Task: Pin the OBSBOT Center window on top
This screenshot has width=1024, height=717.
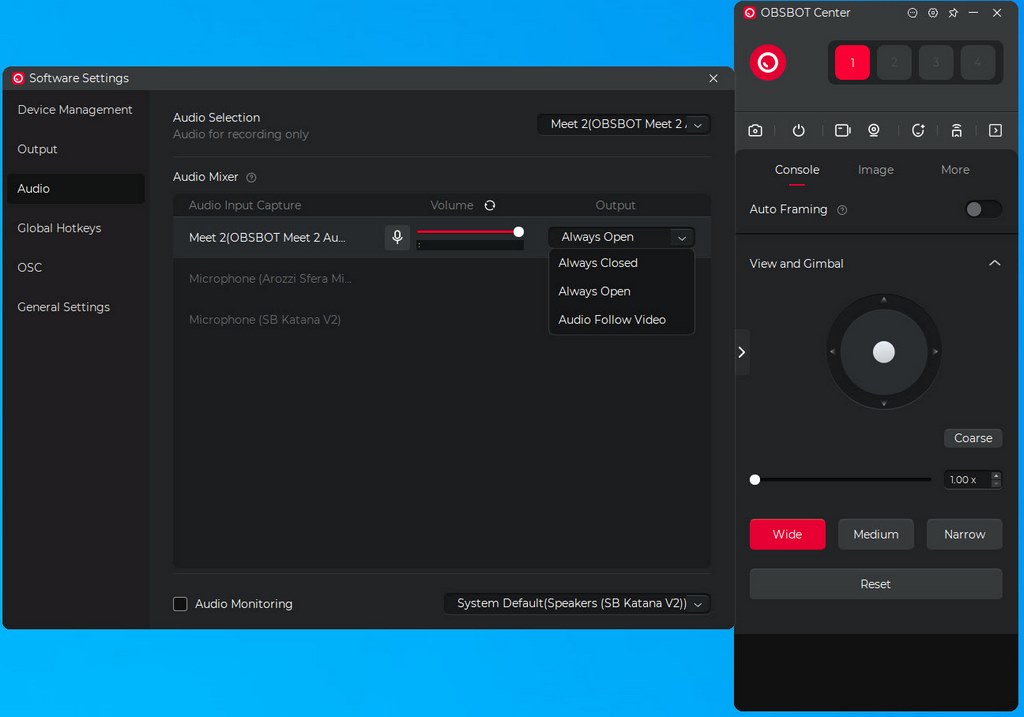Action: 953,13
